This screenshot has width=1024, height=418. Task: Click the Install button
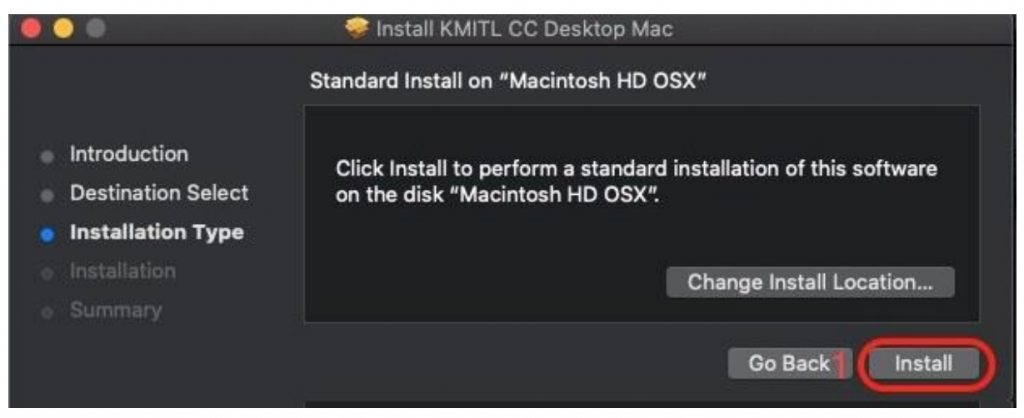point(922,363)
